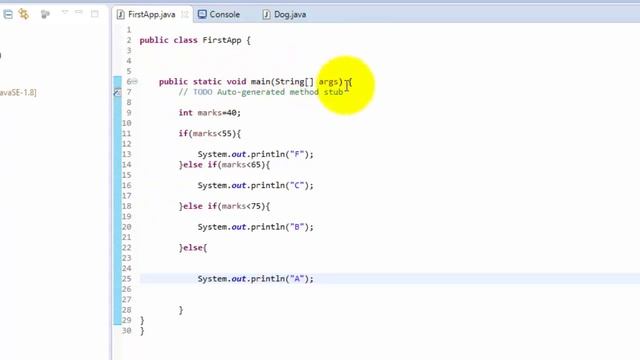Click the monitor icon on Console tab

point(202,14)
